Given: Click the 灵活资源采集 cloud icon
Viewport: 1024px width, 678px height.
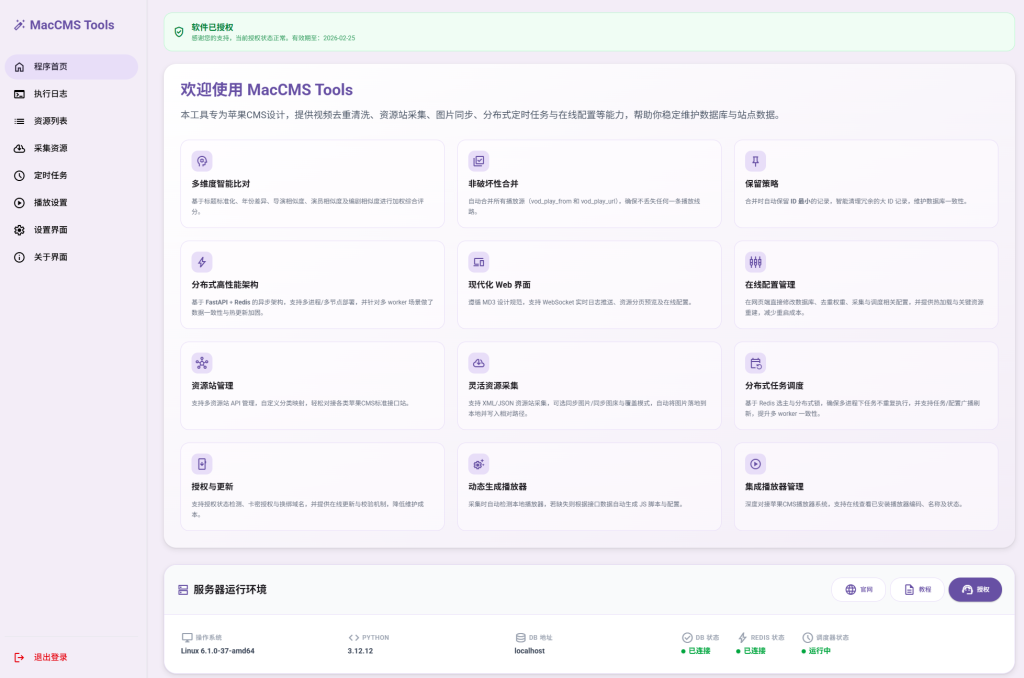Looking at the screenshot, I should pos(479,363).
